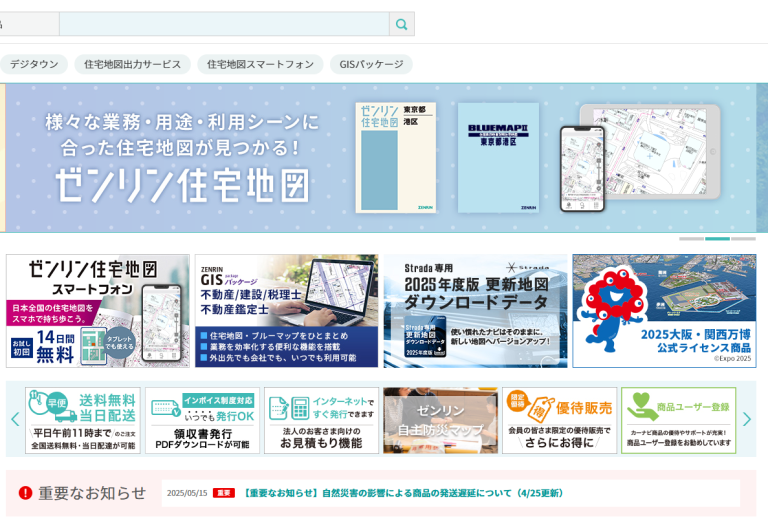Click the BLUEMAP II book cover image
768x521 pixels.
[x=498, y=158]
